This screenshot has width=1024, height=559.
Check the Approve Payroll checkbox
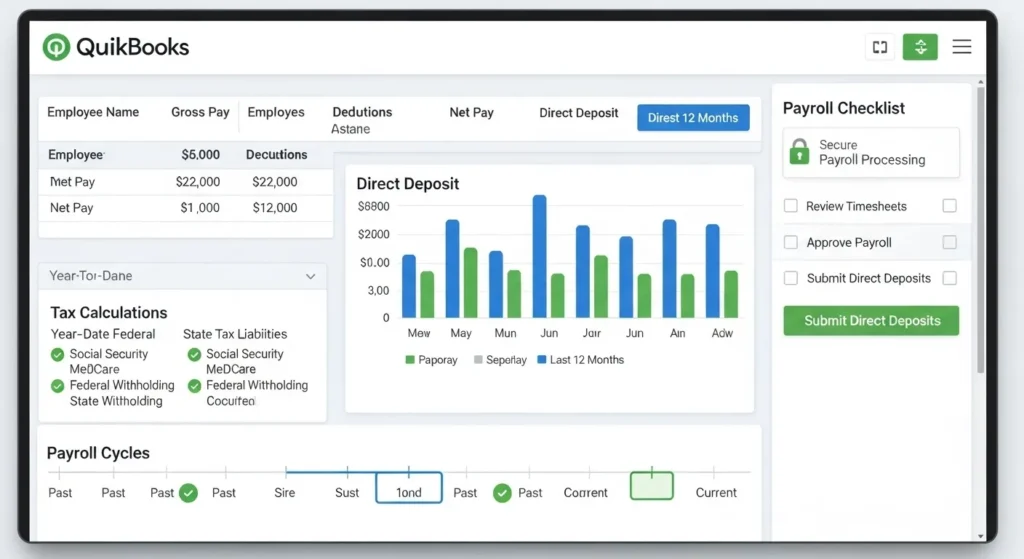tap(791, 242)
